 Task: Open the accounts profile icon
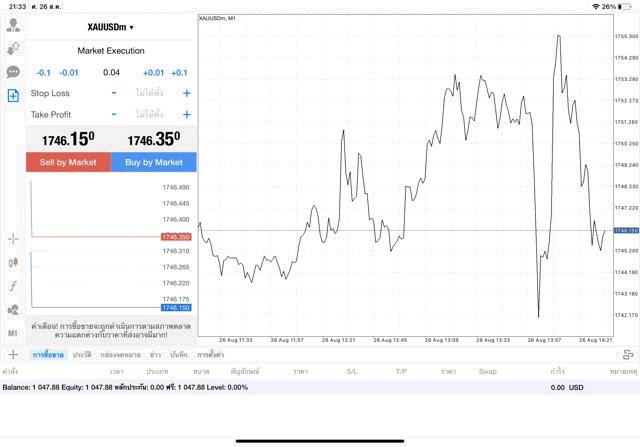[x=13, y=25]
